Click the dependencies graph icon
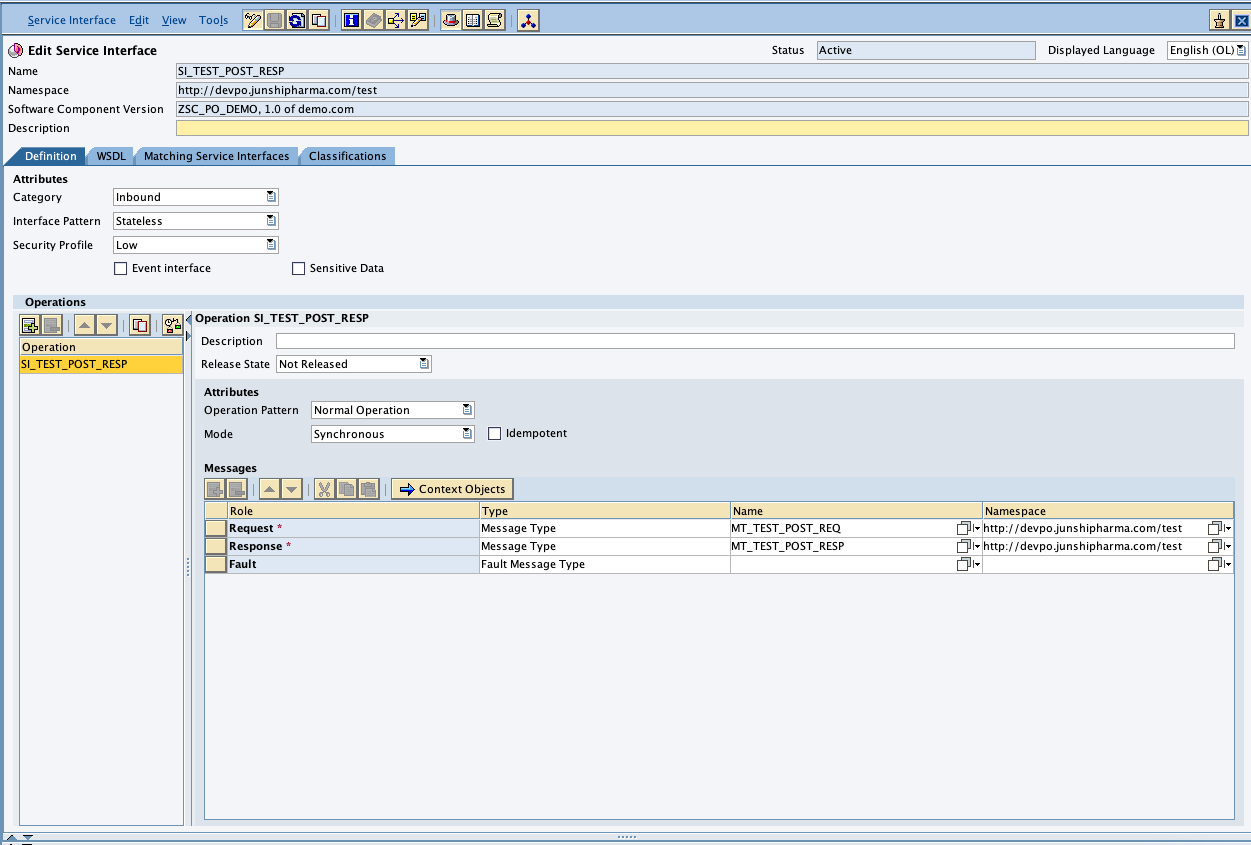 pos(528,20)
